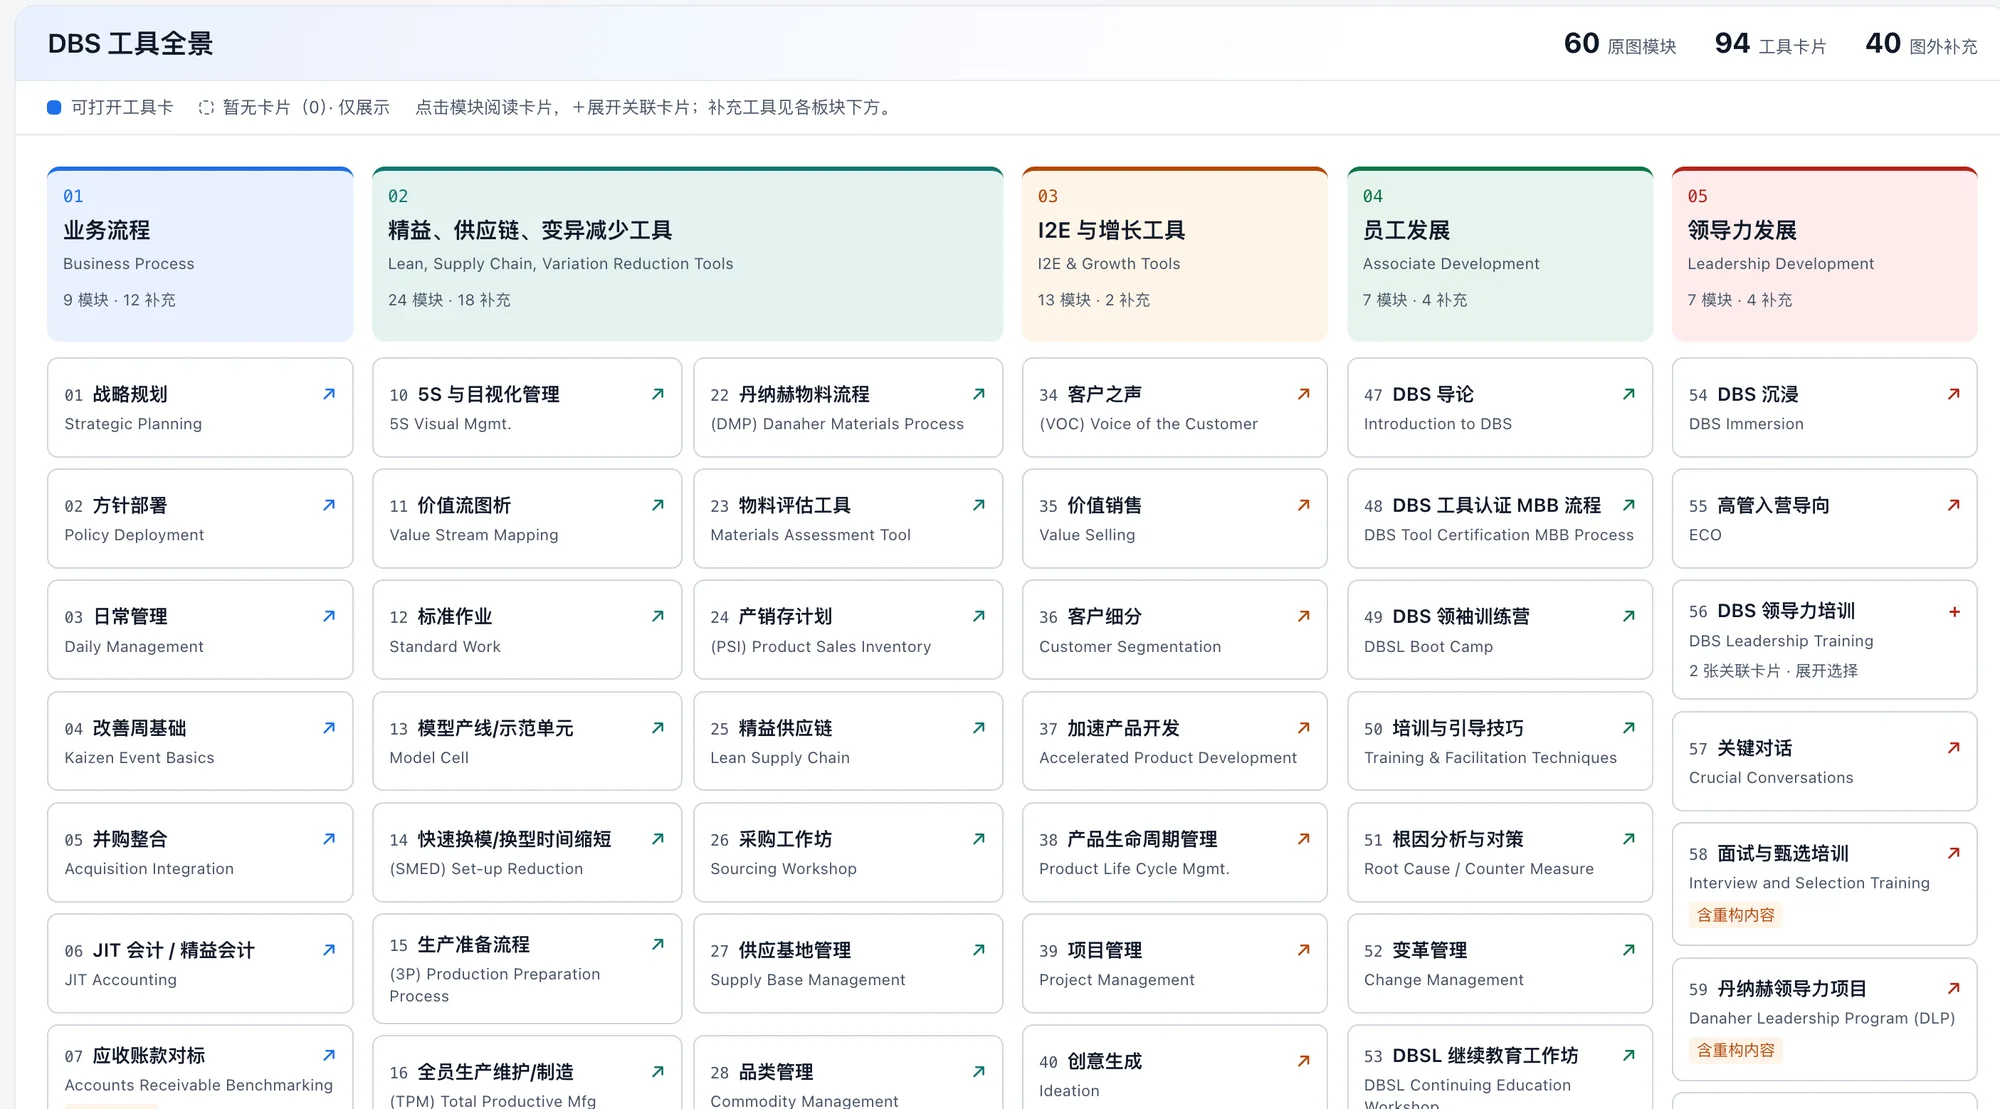
Task: Expand related cards with plus on DBS 领导力培训
Action: coord(1954,611)
